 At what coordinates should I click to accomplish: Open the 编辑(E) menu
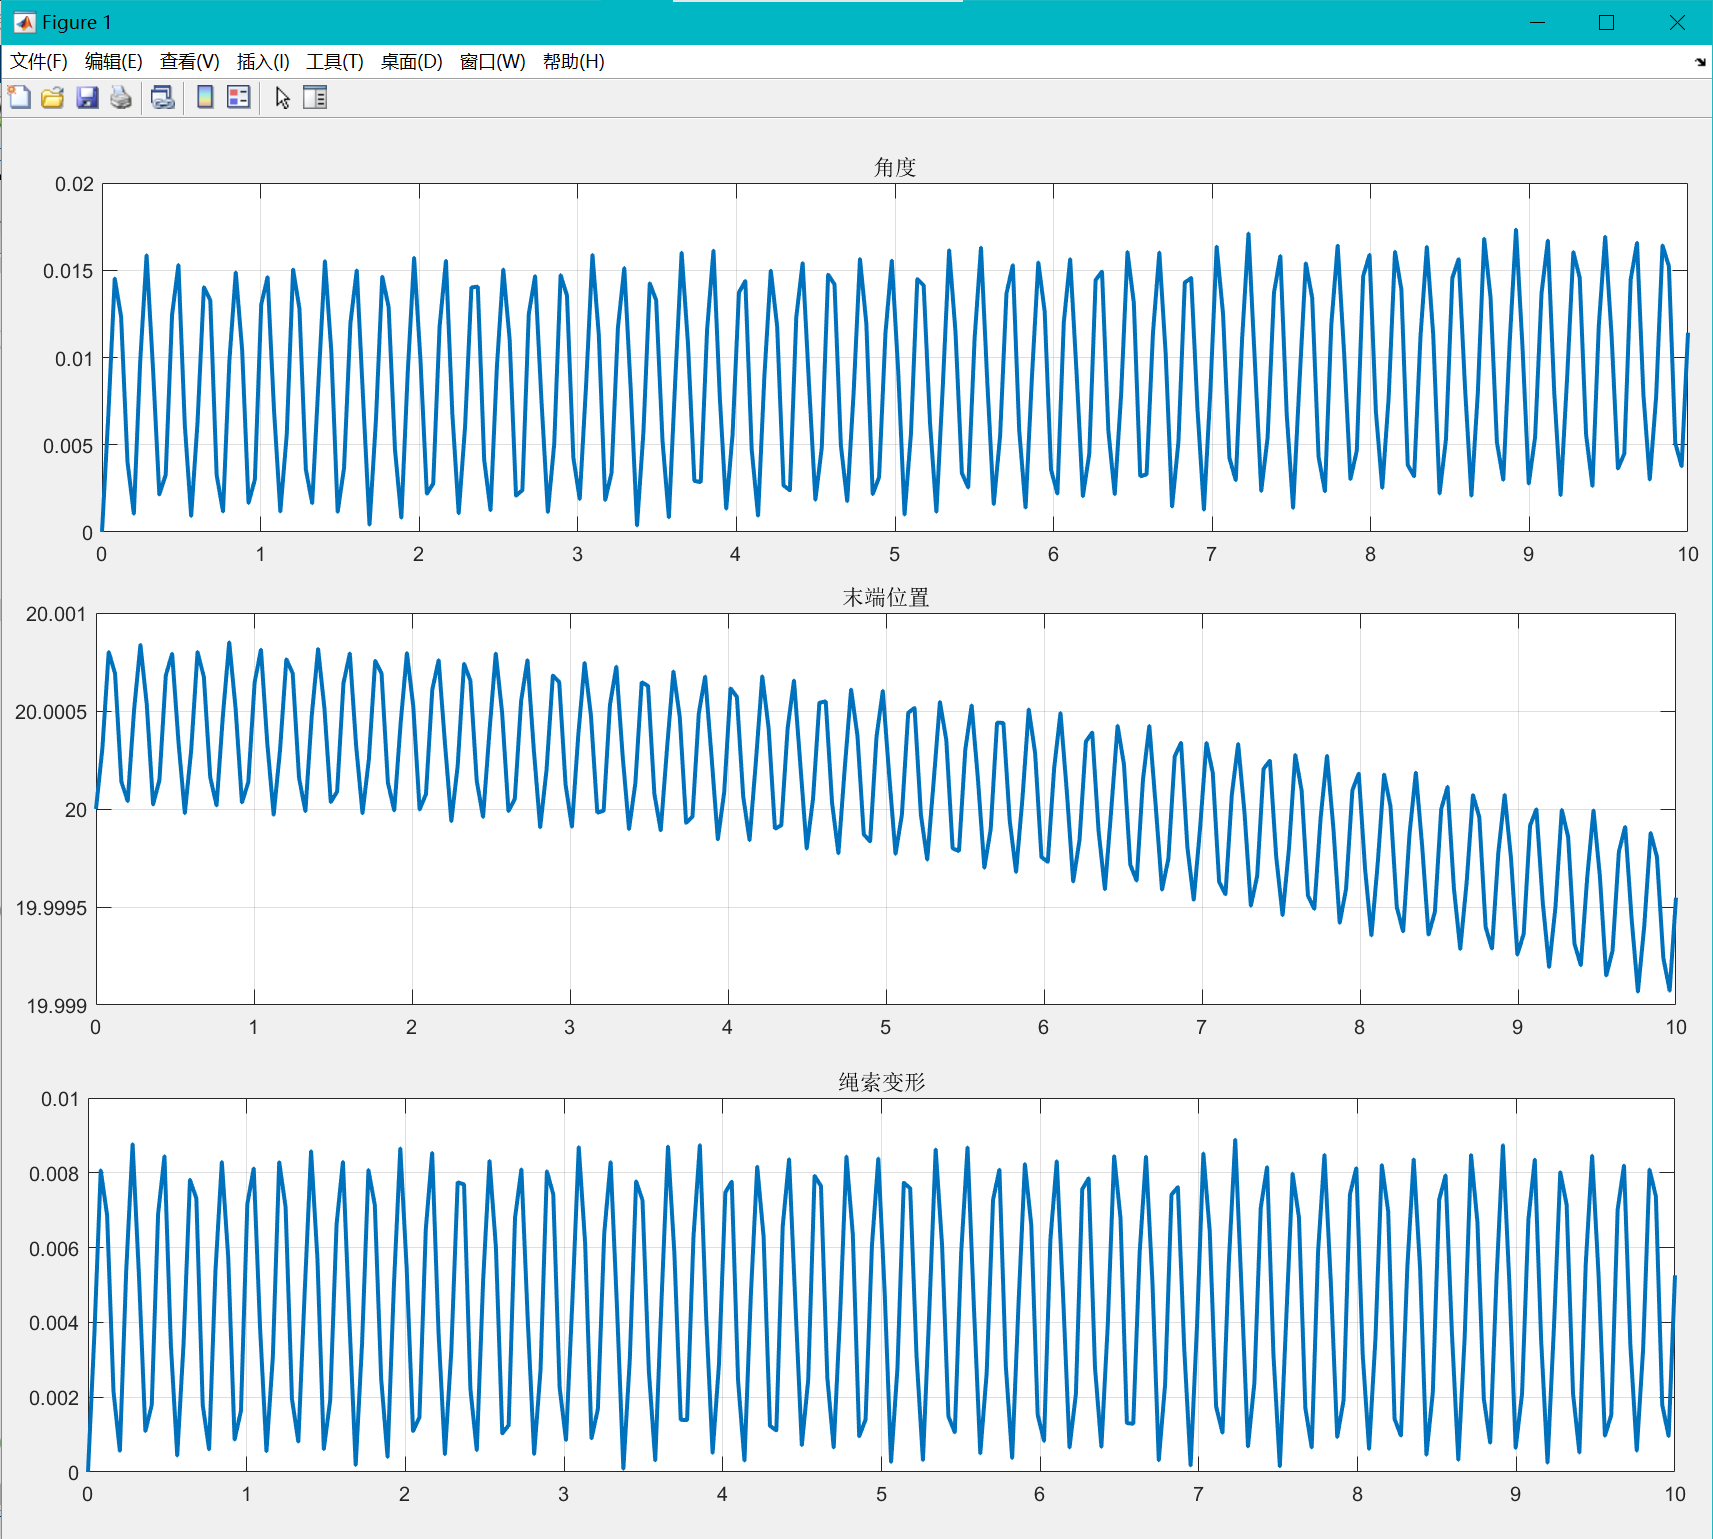[x=114, y=62]
